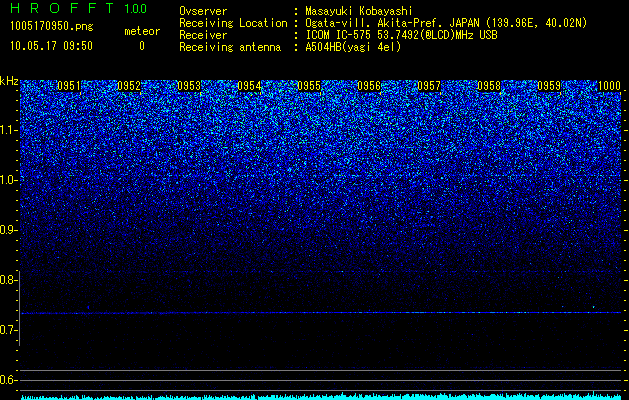Click the kHz axis unit label
Image resolution: width=629 pixels, height=400 pixels.
click(x=9, y=81)
